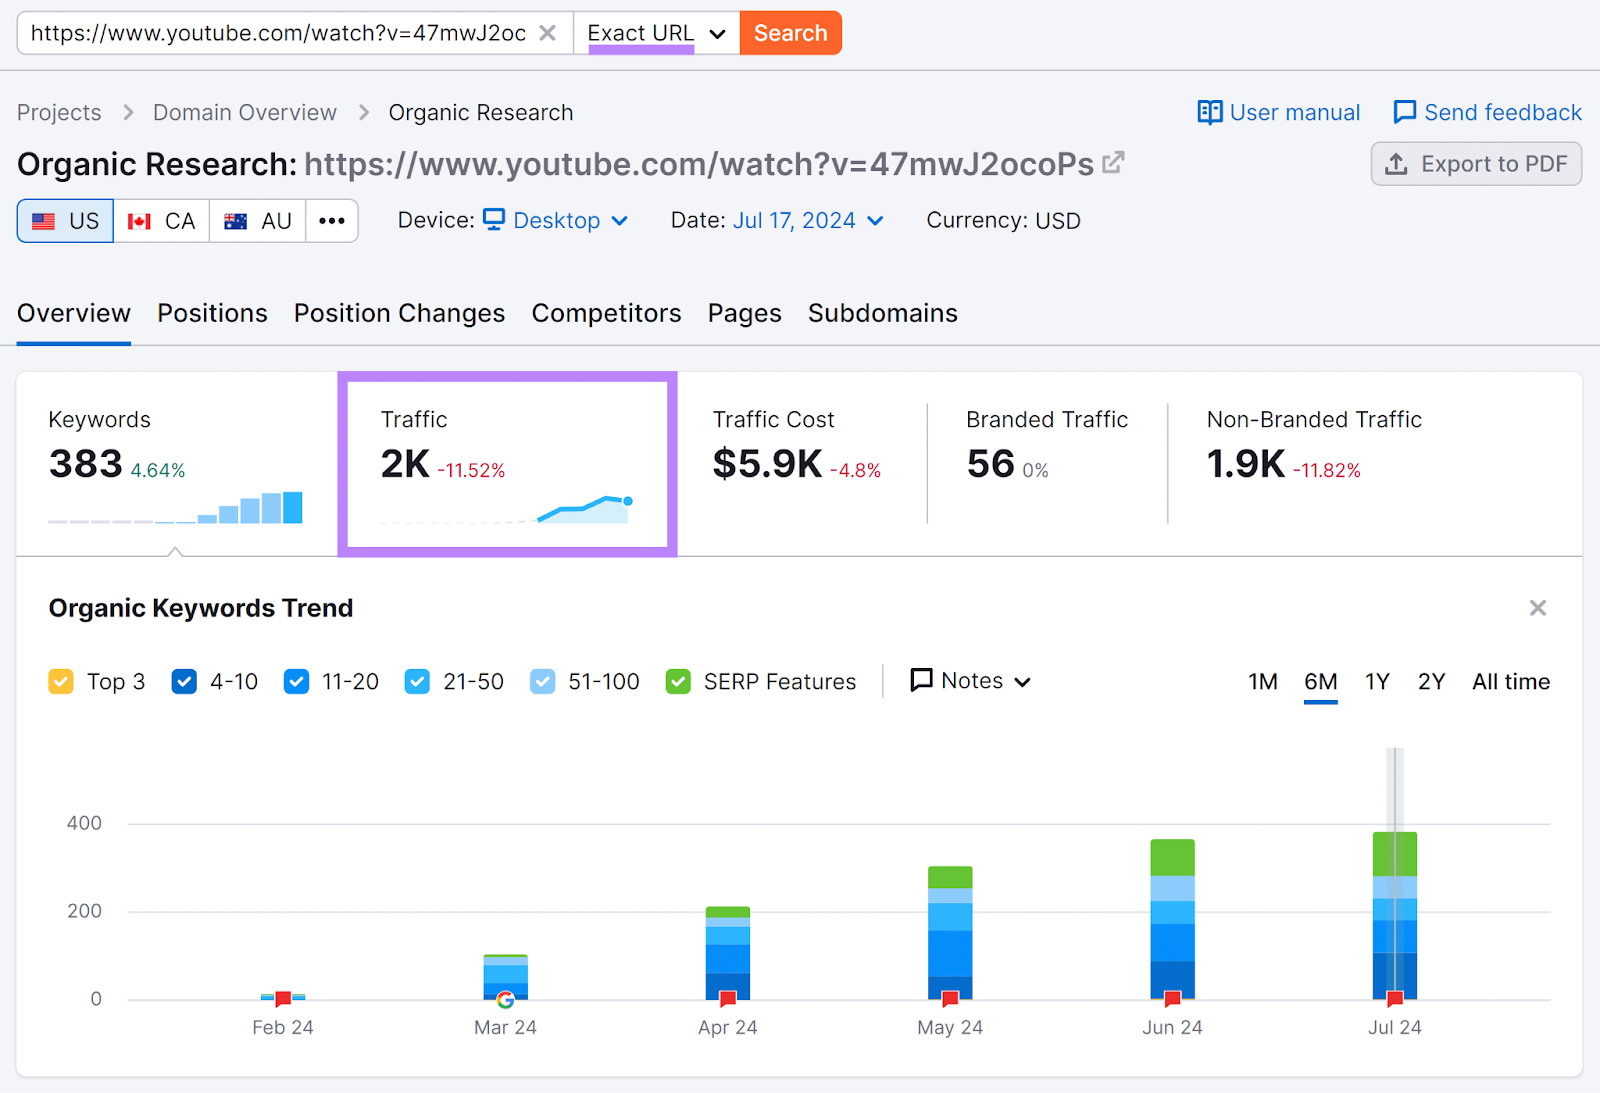Click the Traffic Cost $5.9K value

767,464
